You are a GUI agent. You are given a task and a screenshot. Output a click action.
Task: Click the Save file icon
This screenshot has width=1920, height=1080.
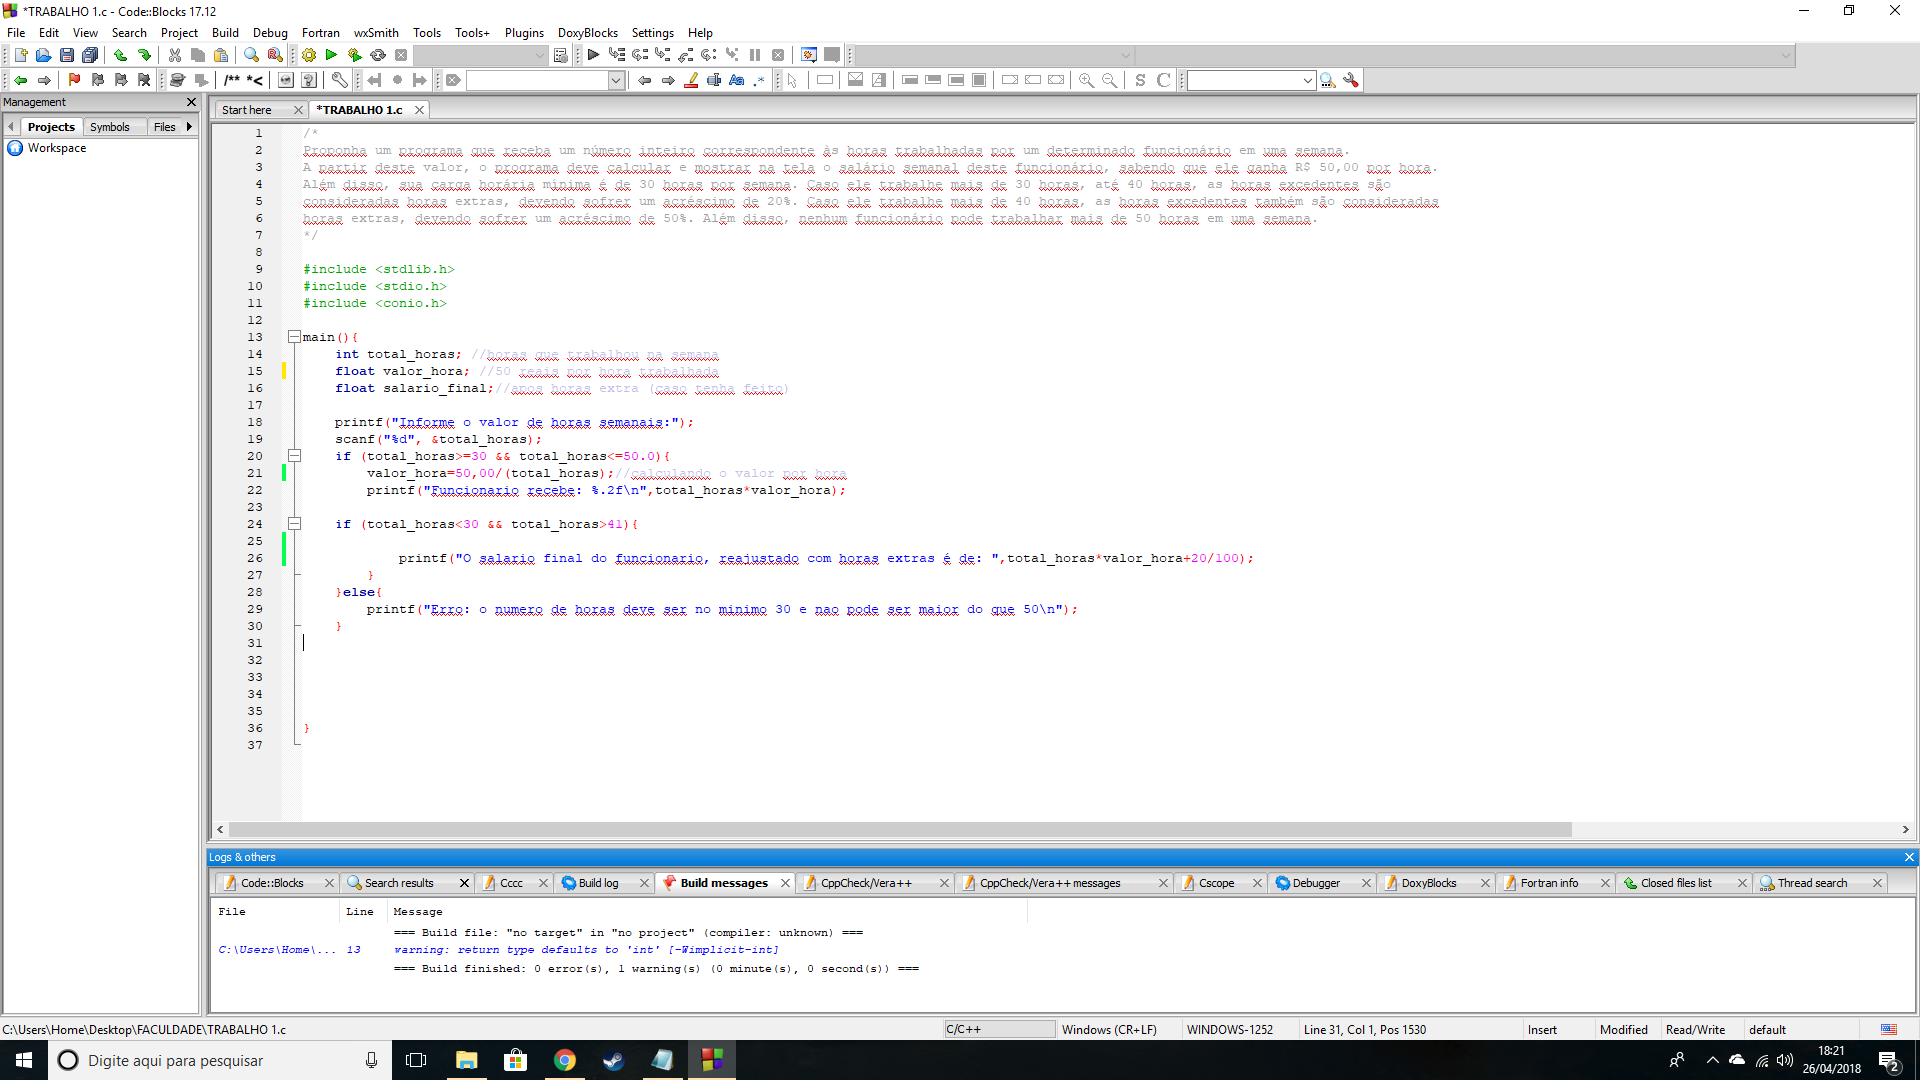point(67,55)
